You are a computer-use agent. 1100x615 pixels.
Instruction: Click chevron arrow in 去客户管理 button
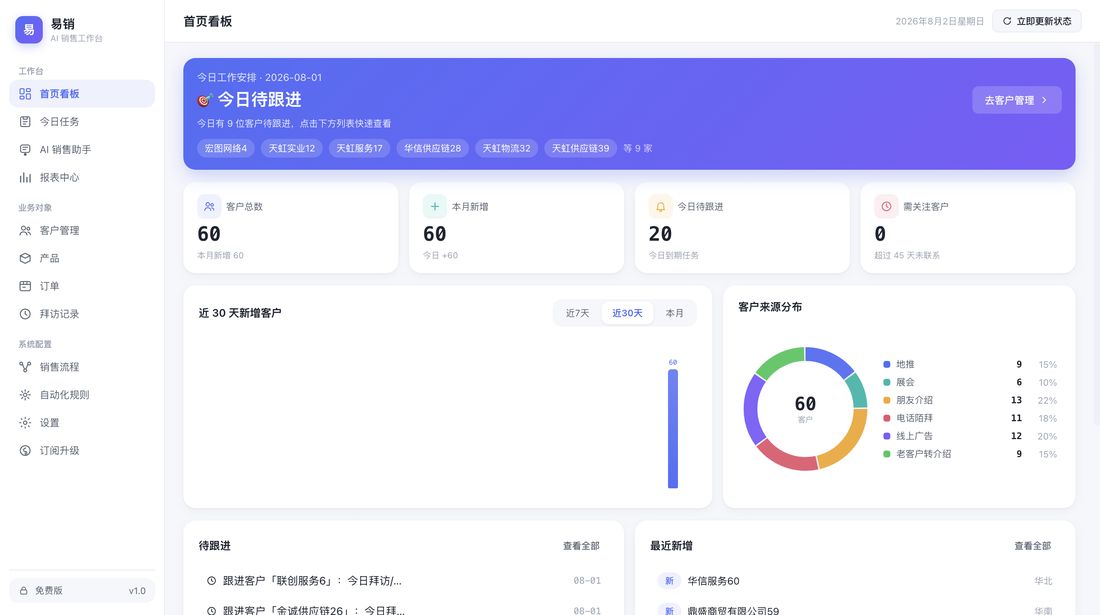(x=1044, y=100)
